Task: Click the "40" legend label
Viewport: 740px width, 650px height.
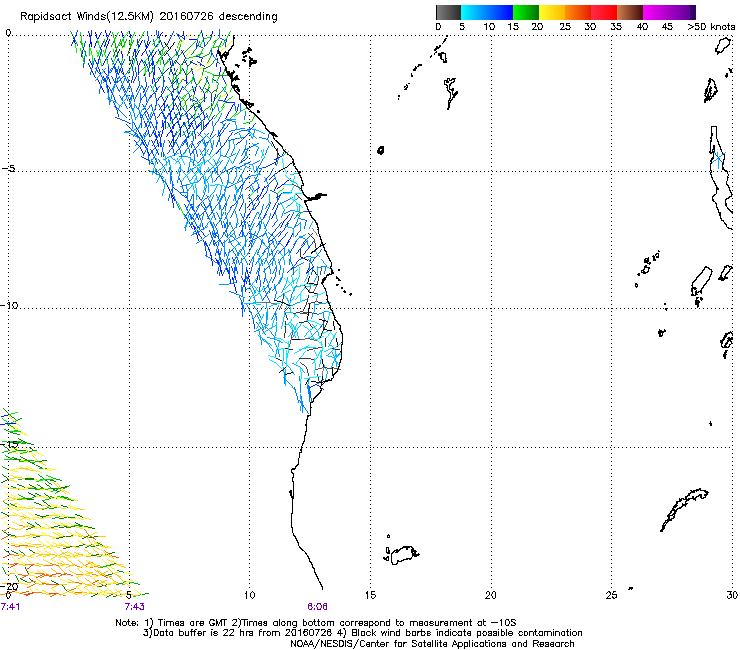Action: pos(642,27)
